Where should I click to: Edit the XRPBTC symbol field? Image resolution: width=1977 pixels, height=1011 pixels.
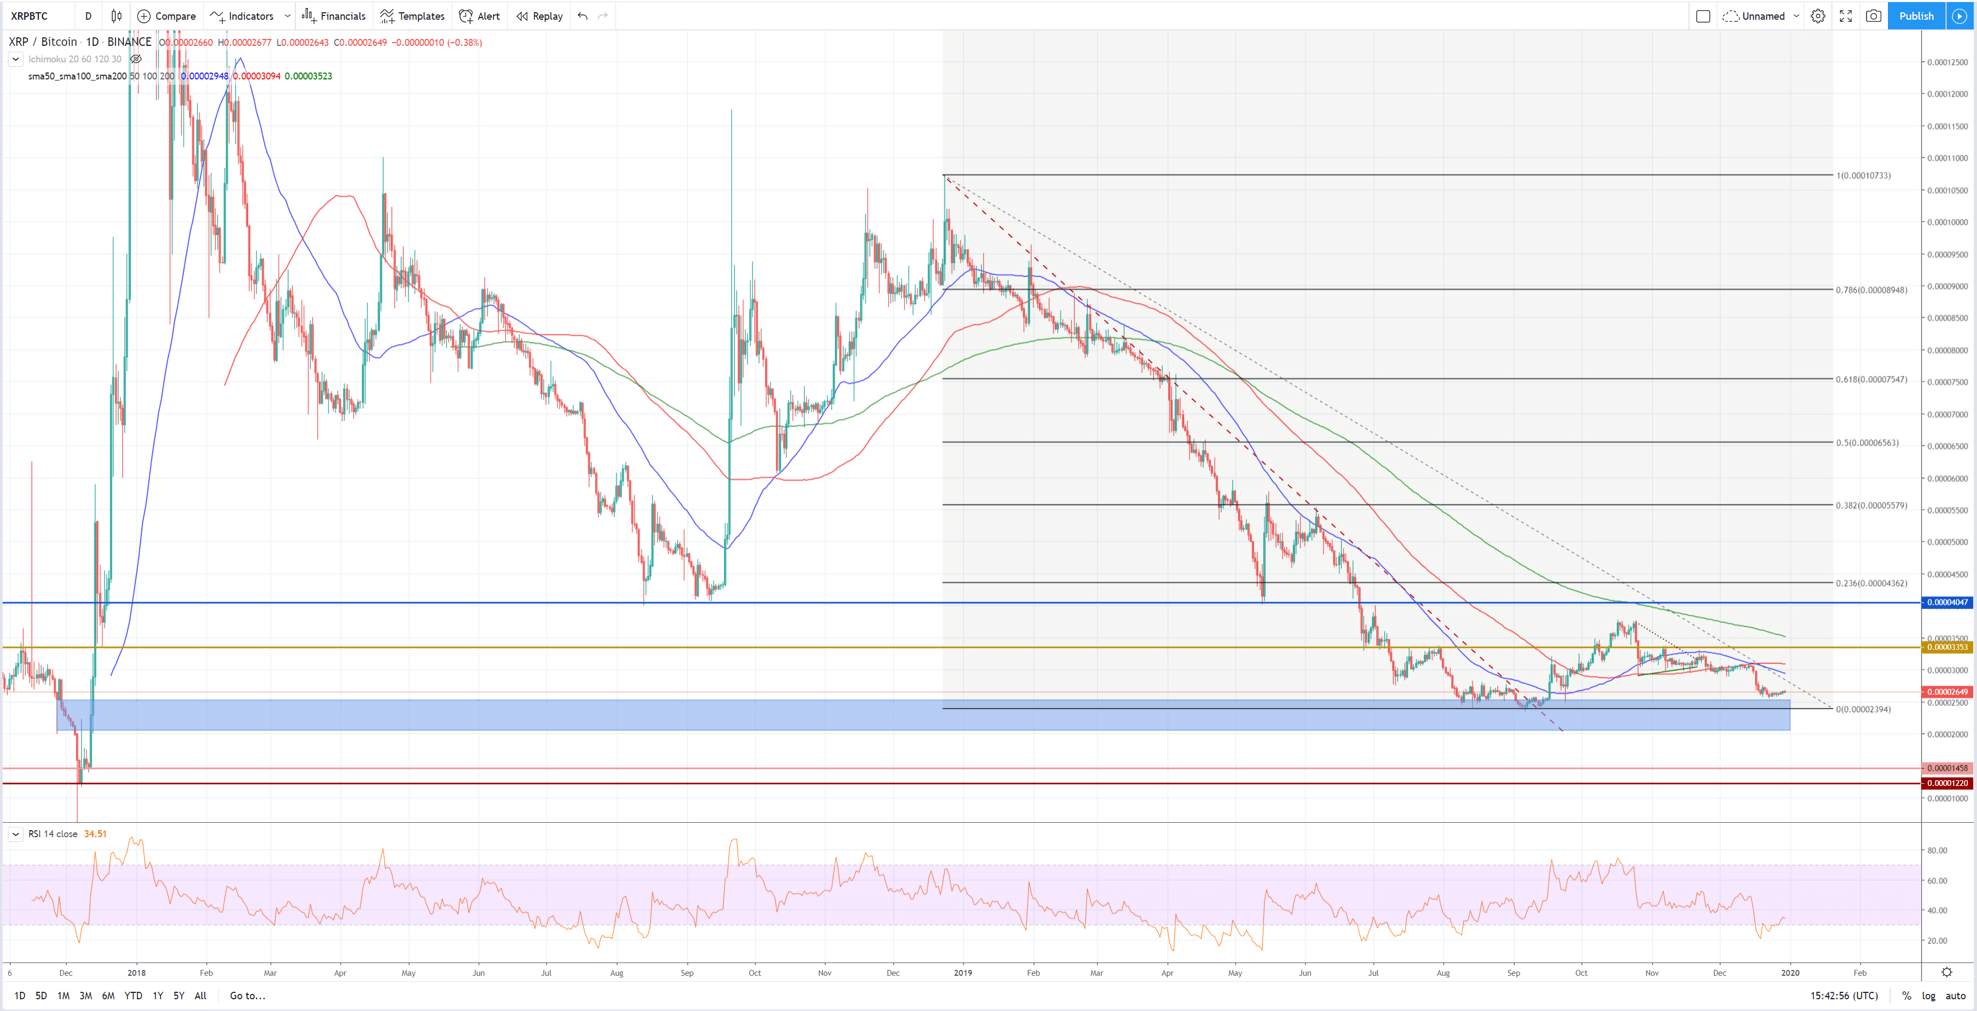[38, 16]
